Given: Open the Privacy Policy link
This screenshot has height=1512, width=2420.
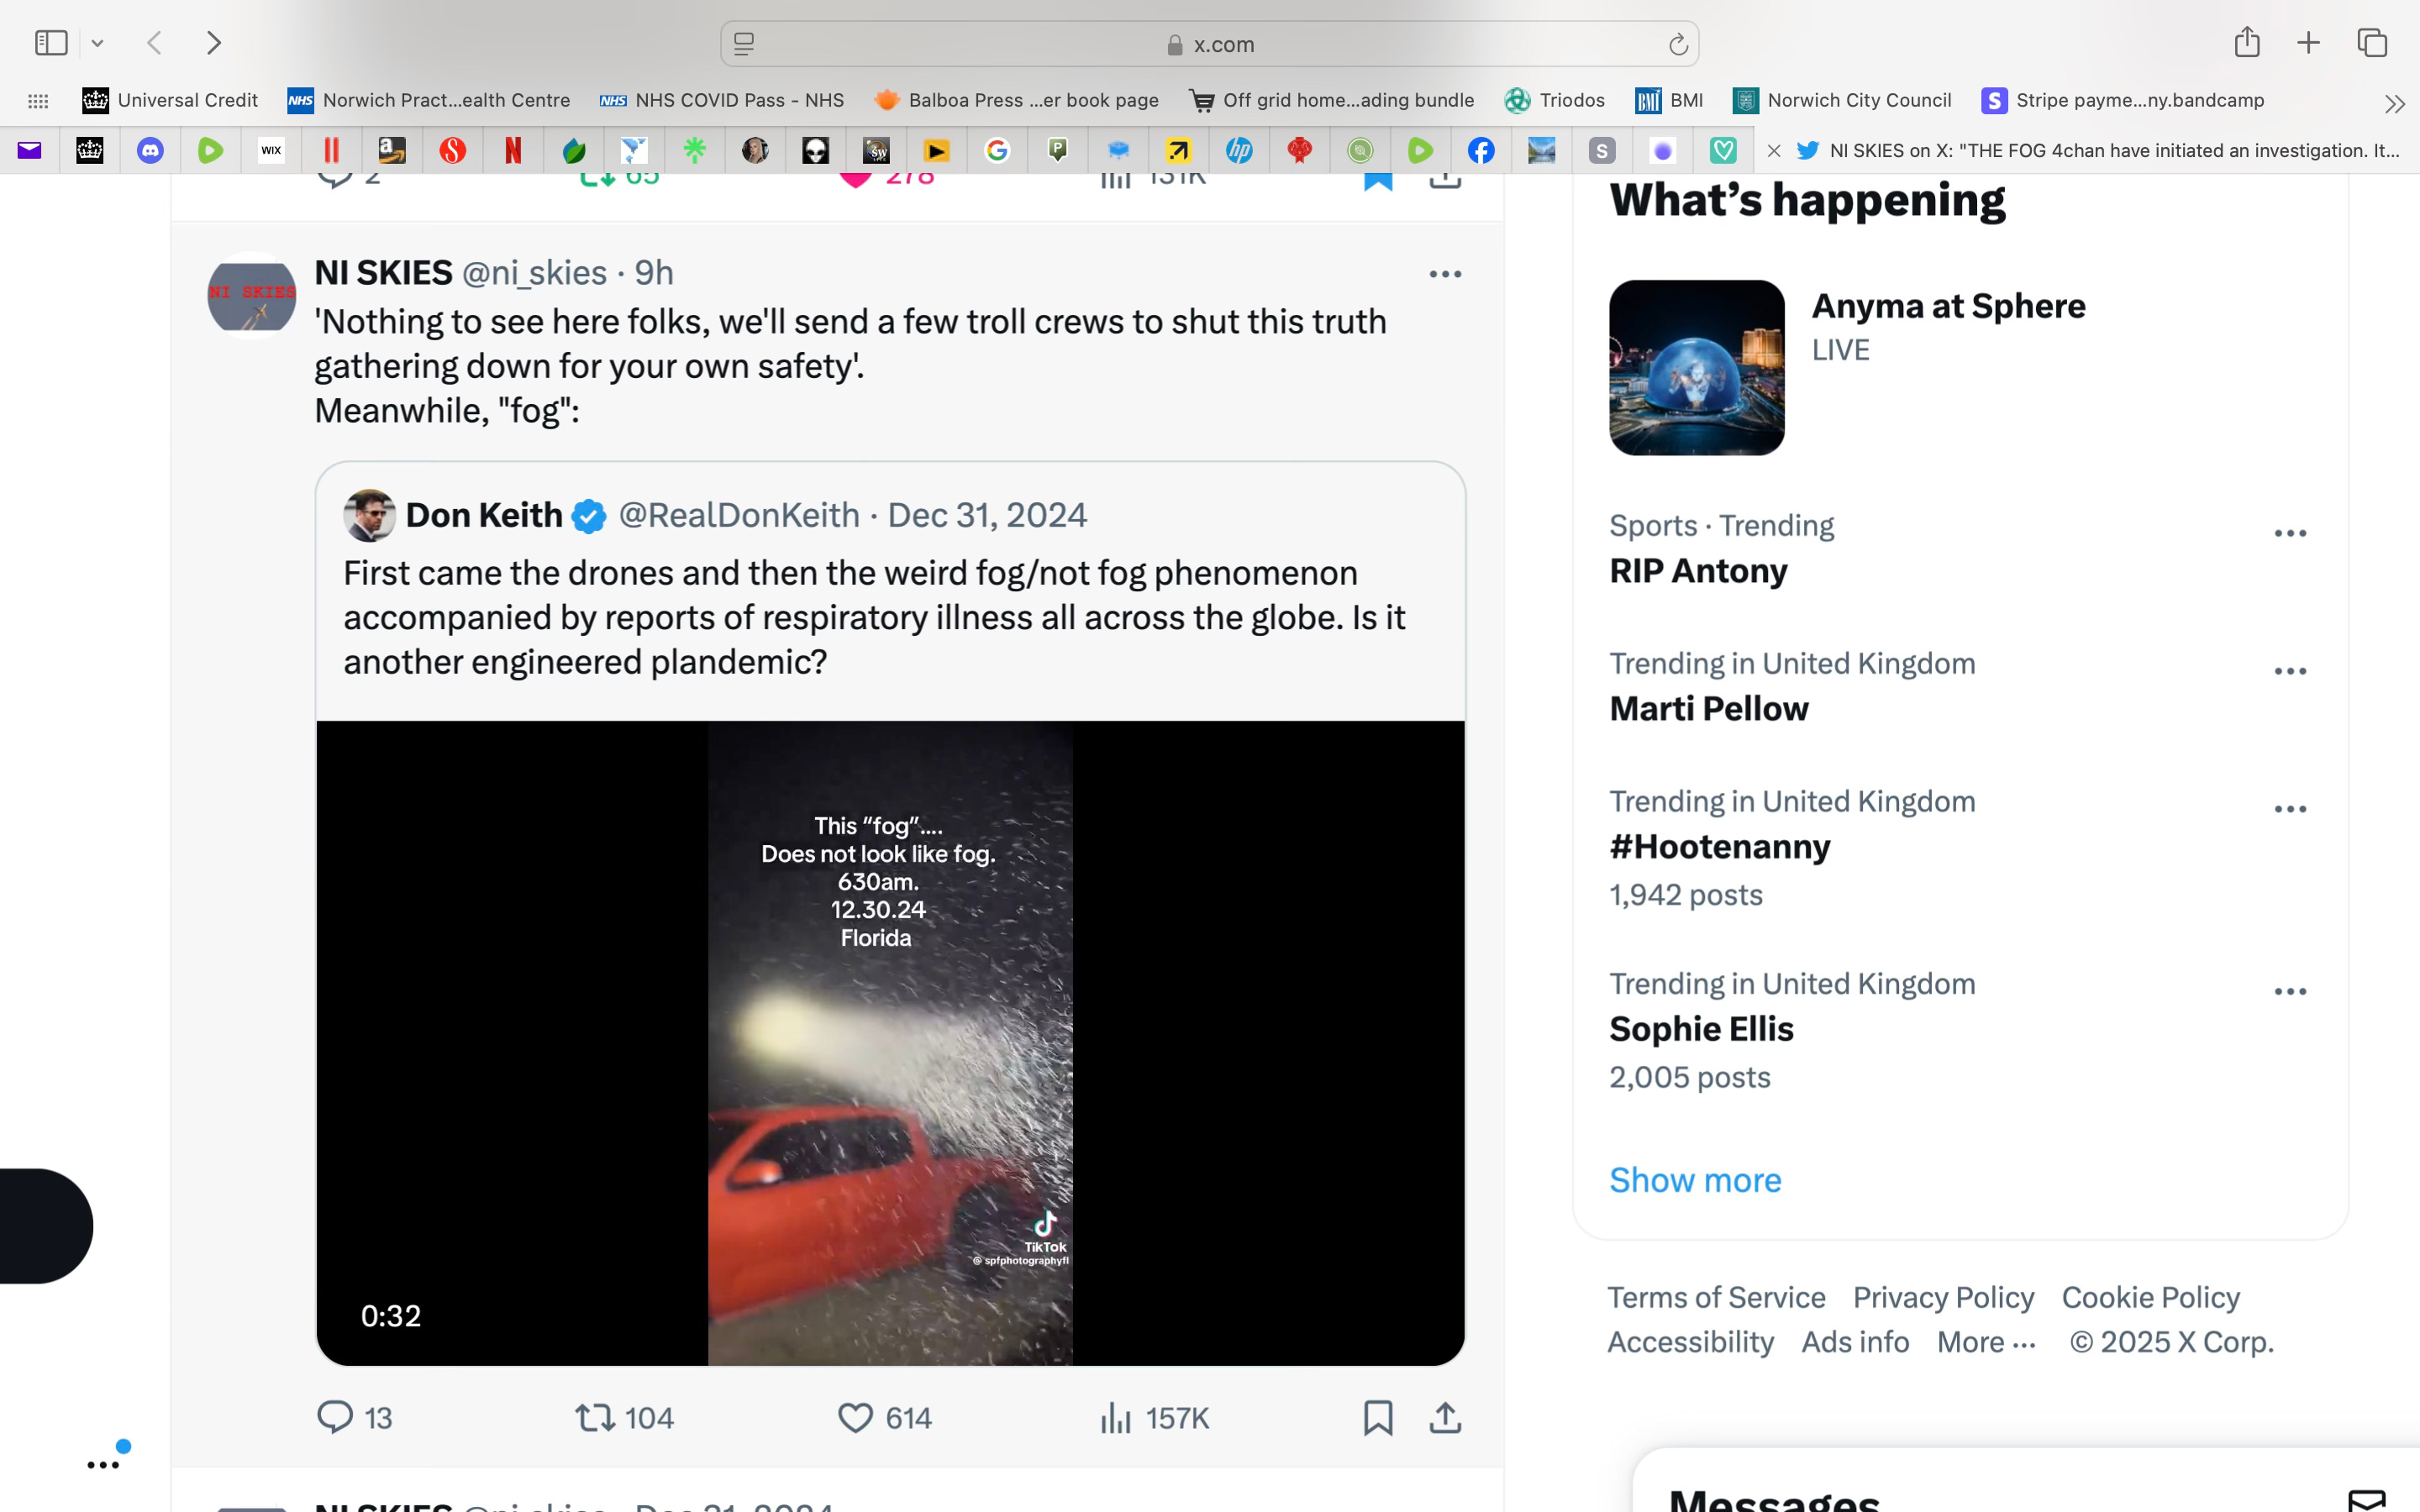Looking at the screenshot, I should 1943,1297.
